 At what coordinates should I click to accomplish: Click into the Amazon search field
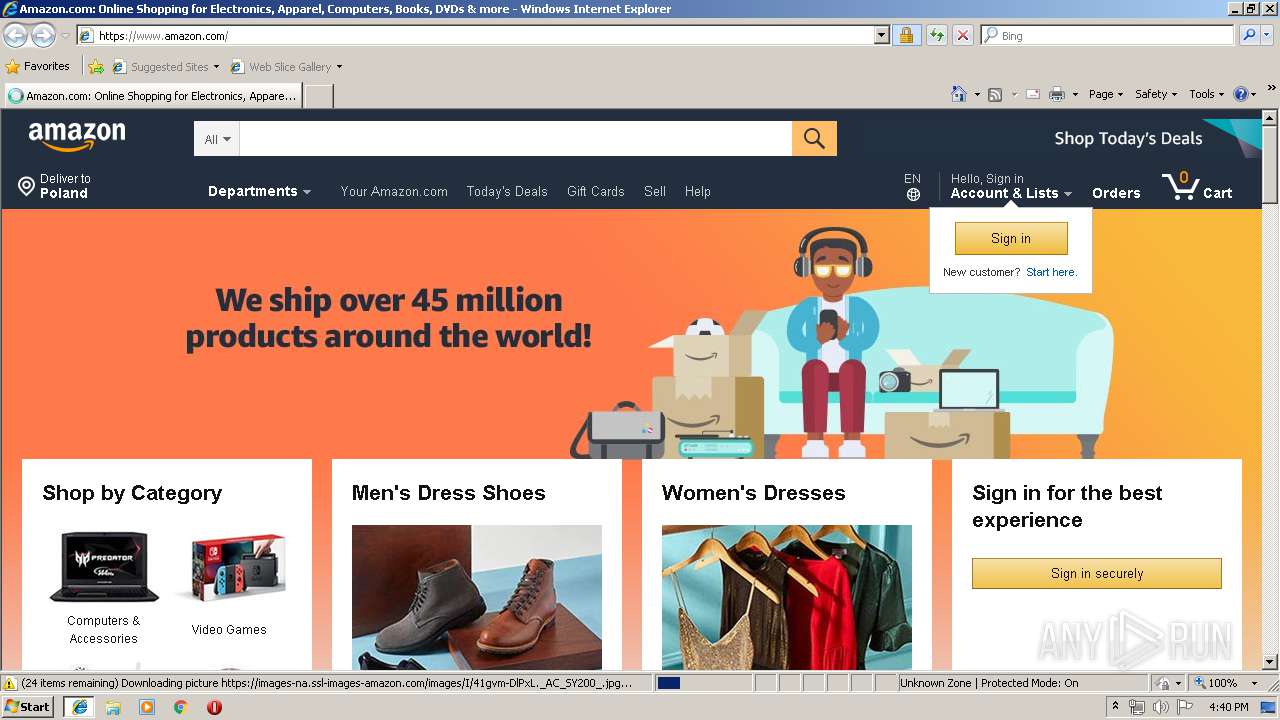pos(516,139)
